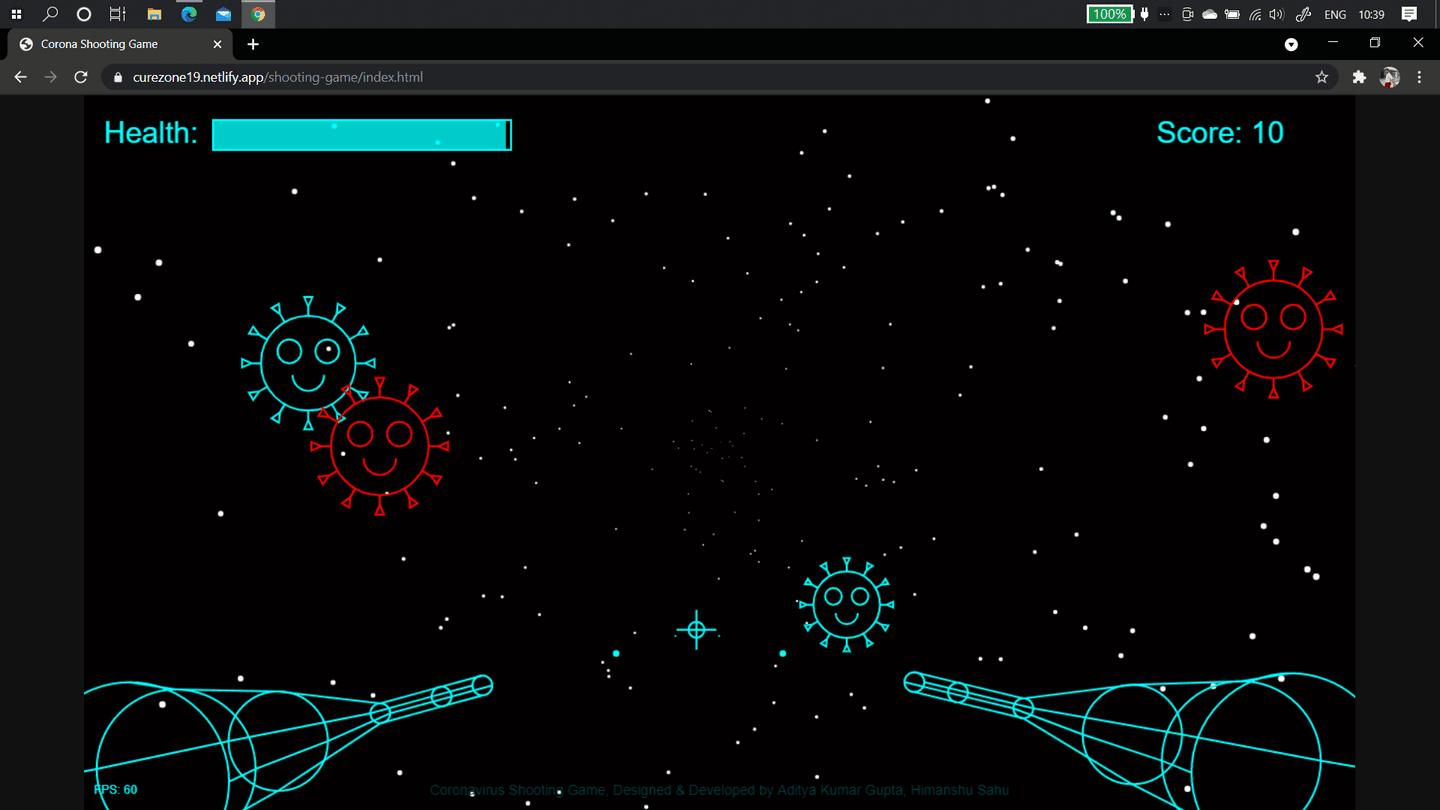Image resolution: width=1440 pixels, height=810 pixels.
Task: Close the Corona Shooting Game tab
Action: (x=218, y=44)
